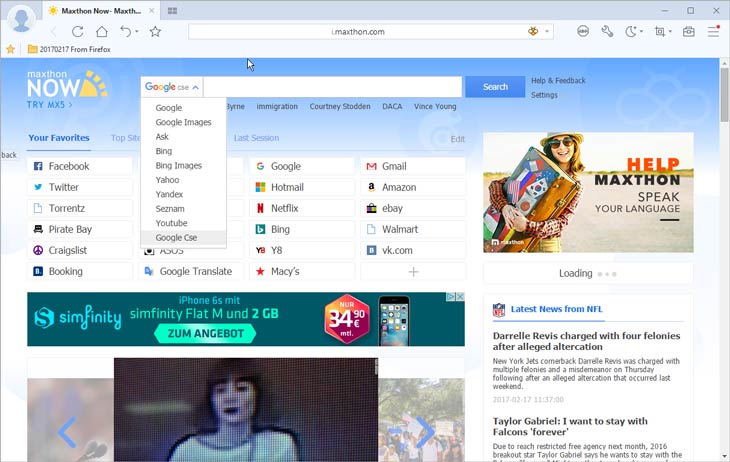The image size is (730, 462).
Task: Open the ABP ad blocker icon
Action: (x=583, y=32)
